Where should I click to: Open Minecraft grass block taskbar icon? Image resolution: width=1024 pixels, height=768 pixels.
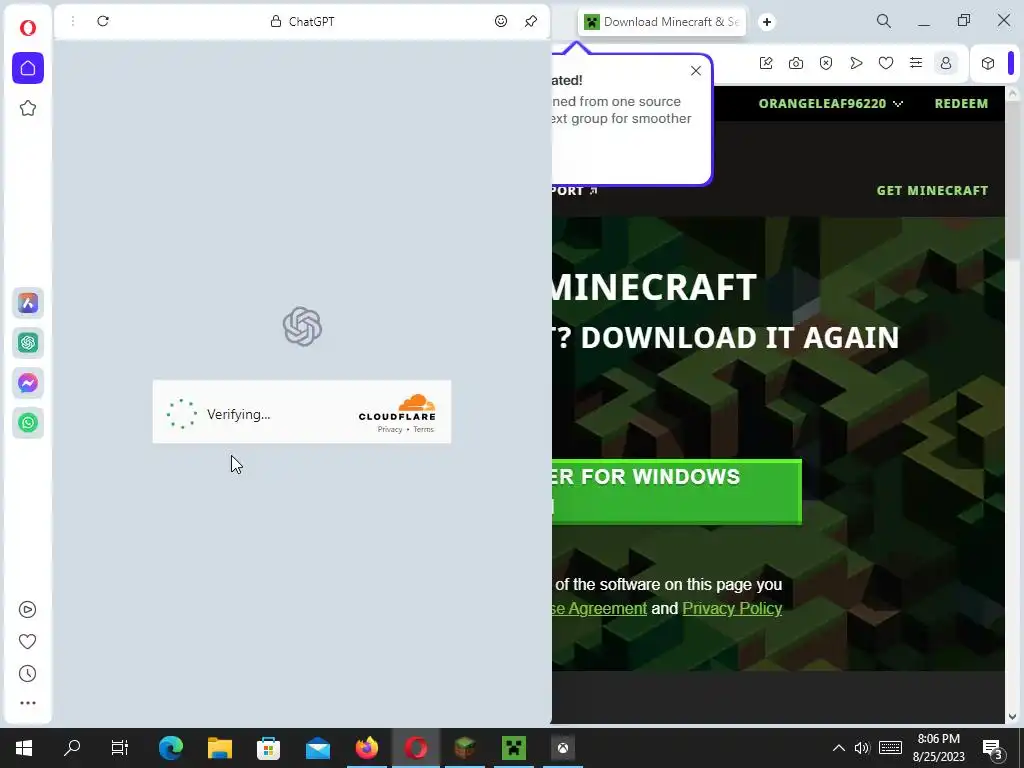tap(465, 748)
